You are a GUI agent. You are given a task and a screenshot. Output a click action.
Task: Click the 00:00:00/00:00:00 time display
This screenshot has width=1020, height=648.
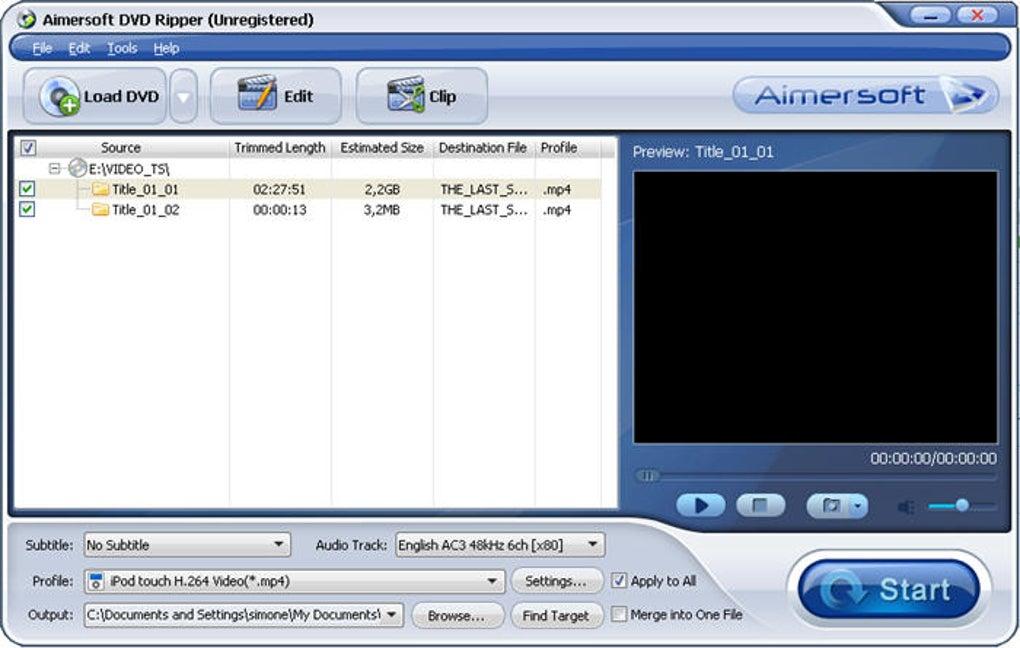click(933, 458)
